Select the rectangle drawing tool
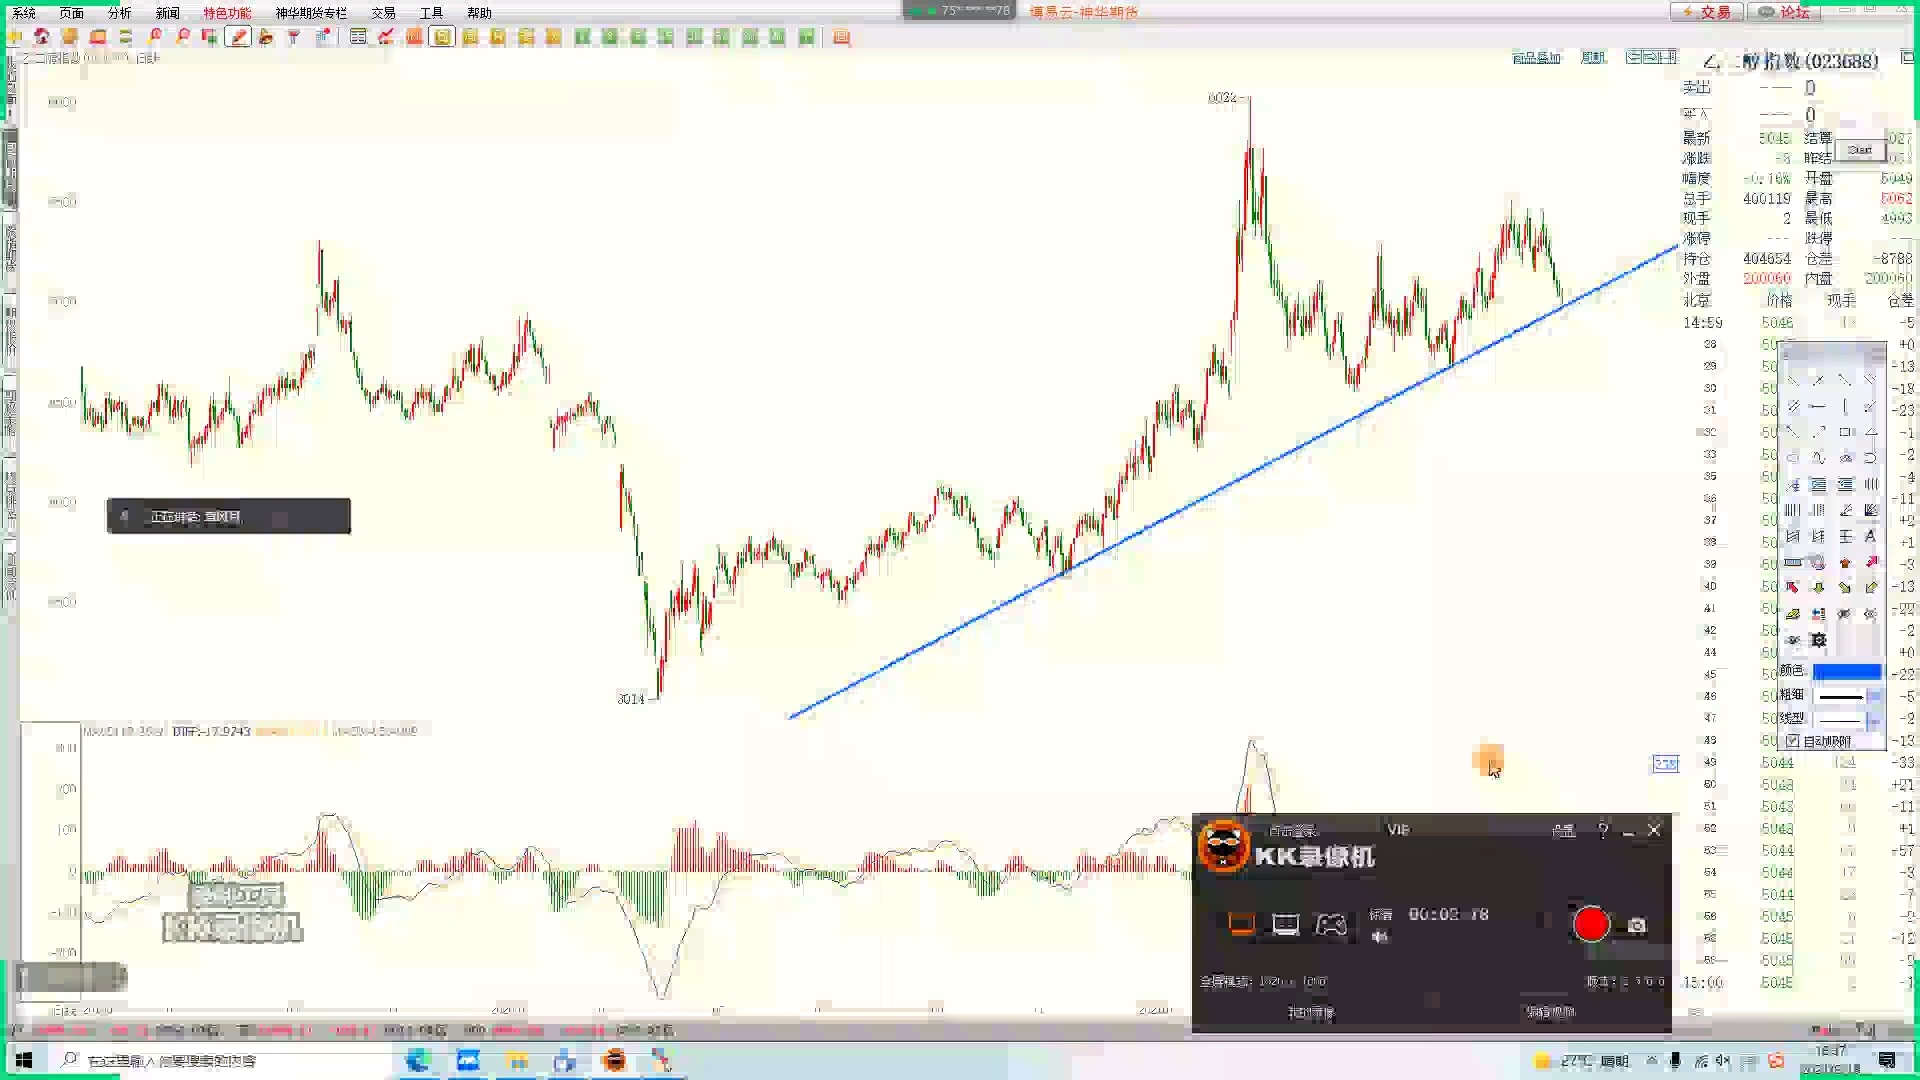1920x1080 pixels. (1845, 432)
